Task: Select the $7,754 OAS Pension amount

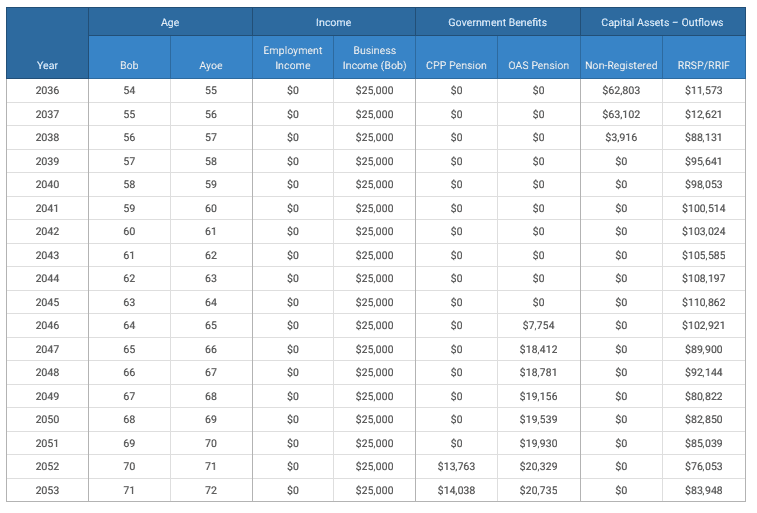Action: click(x=538, y=326)
